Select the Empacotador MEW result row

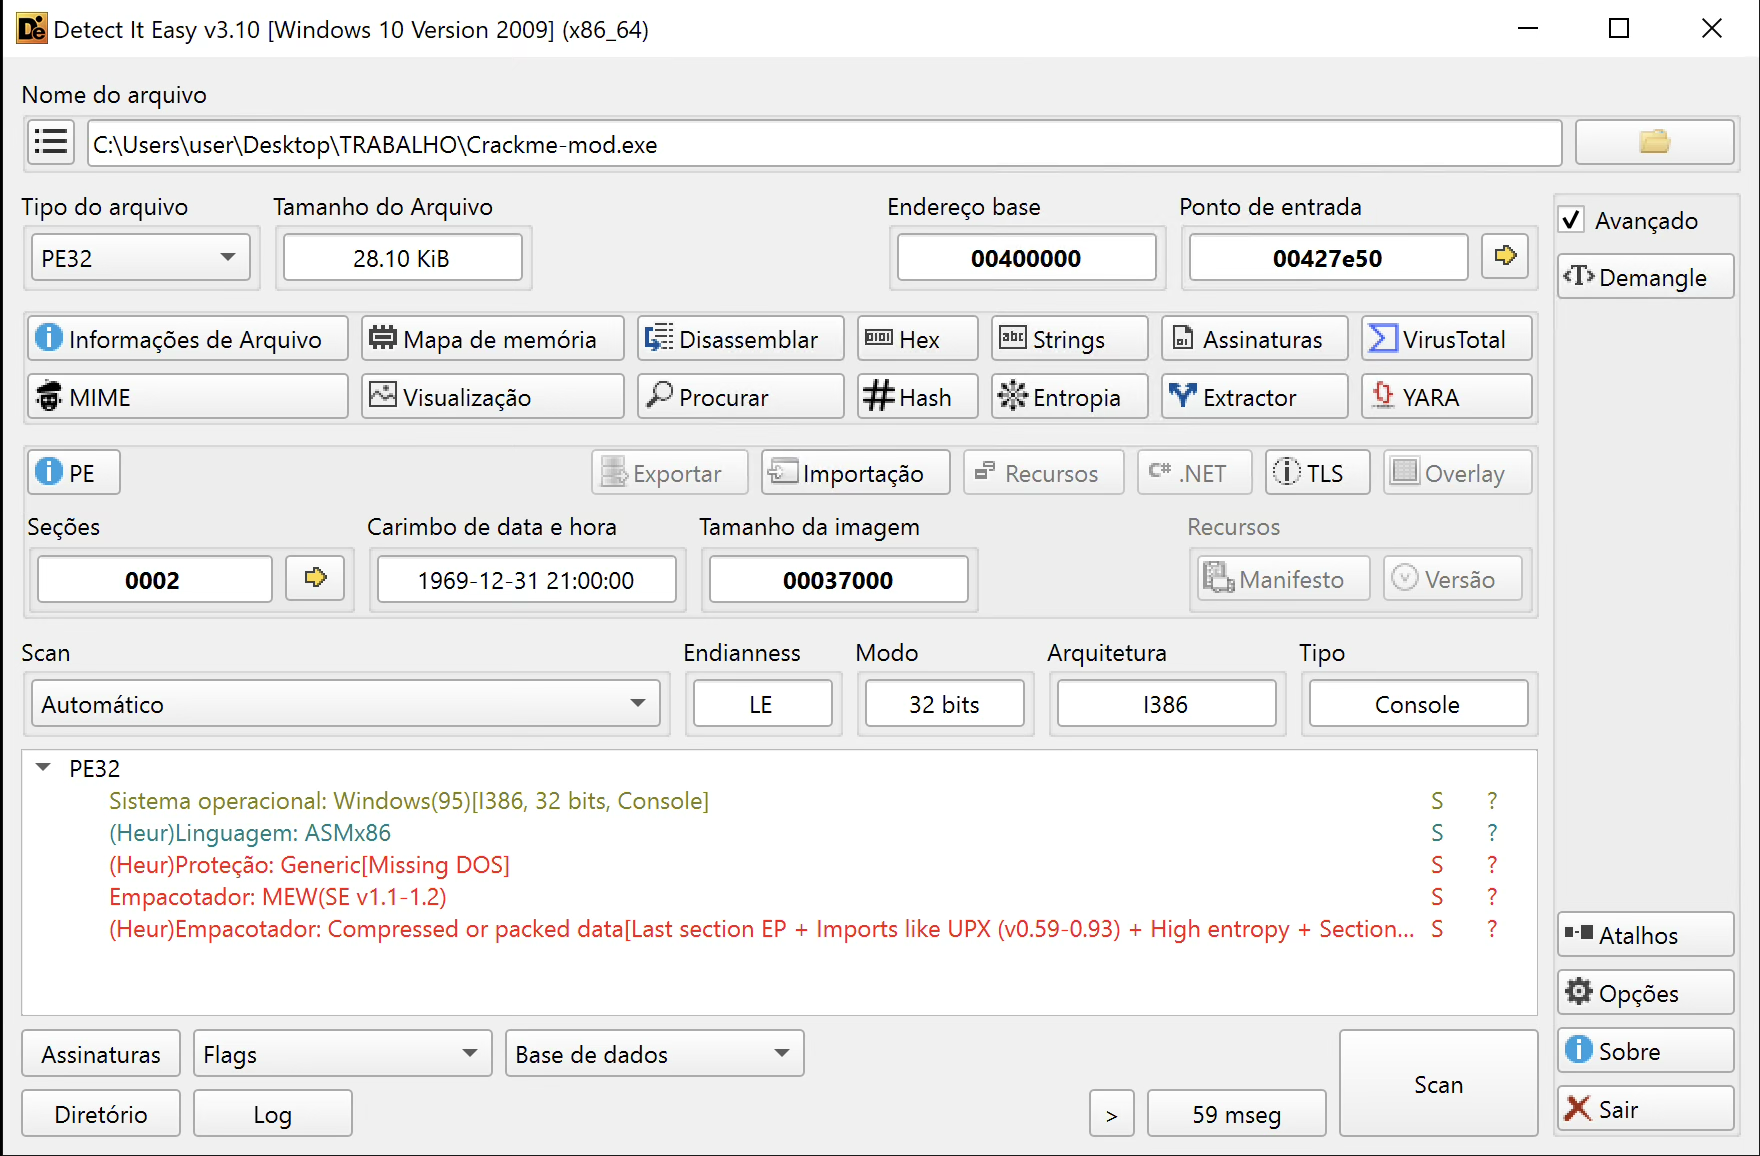[278, 897]
